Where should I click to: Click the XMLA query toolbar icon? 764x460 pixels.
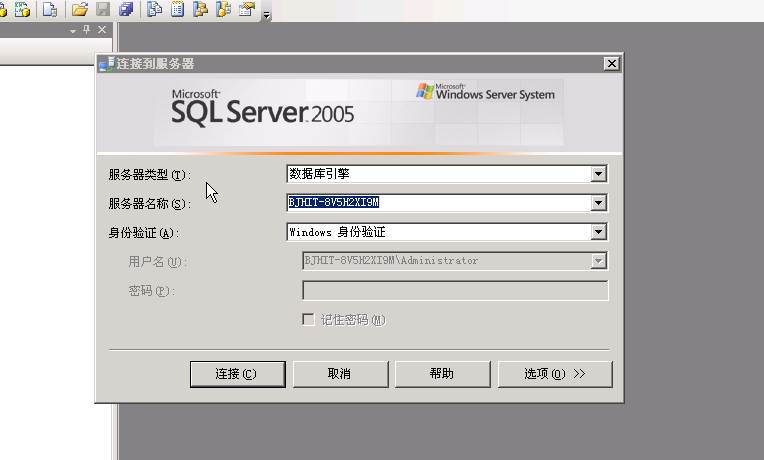point(22,9)
